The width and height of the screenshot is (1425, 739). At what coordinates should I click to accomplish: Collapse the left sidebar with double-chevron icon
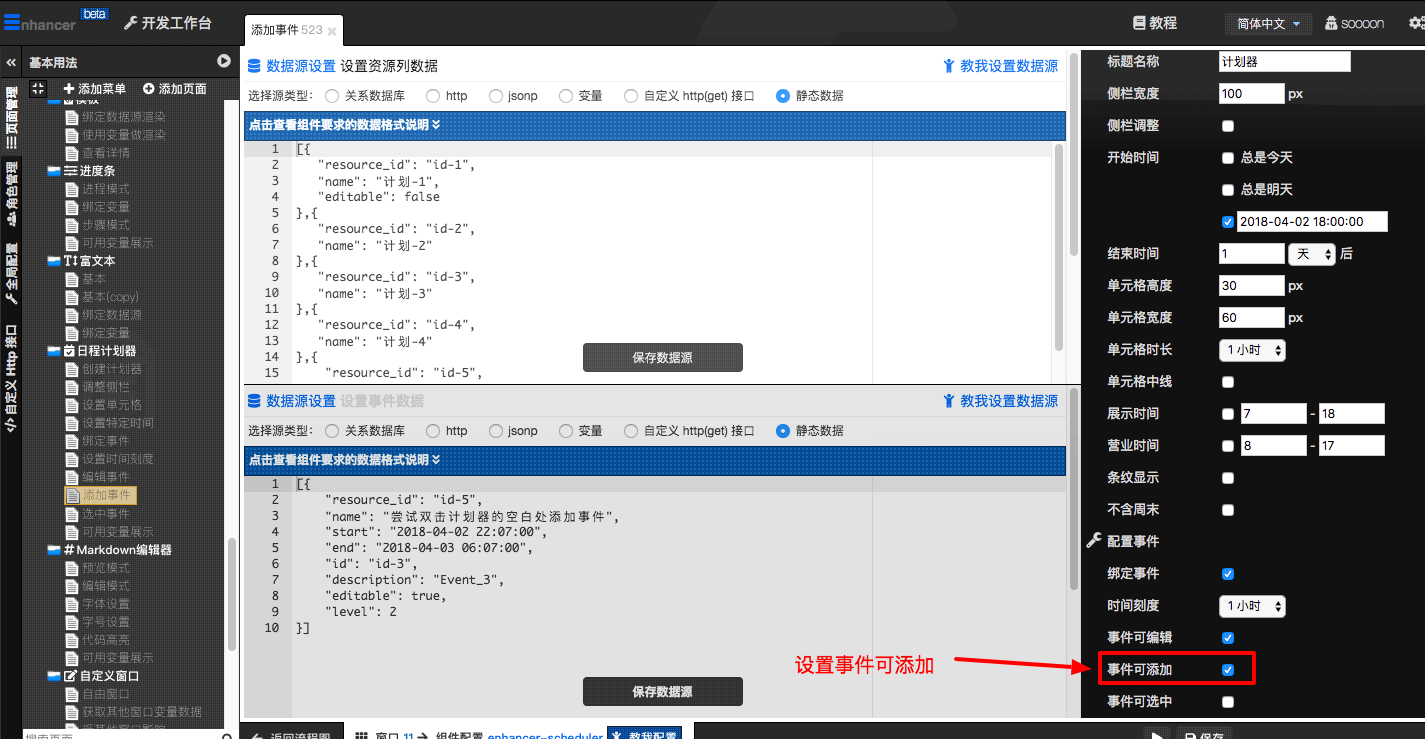(x=11, y=62)
